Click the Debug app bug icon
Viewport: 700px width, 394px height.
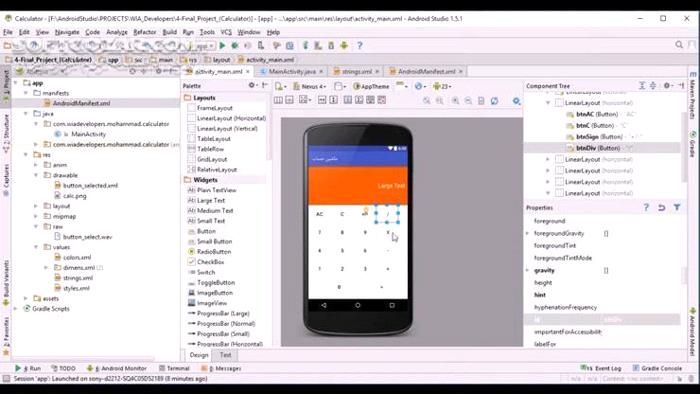[x=234, y=46]
